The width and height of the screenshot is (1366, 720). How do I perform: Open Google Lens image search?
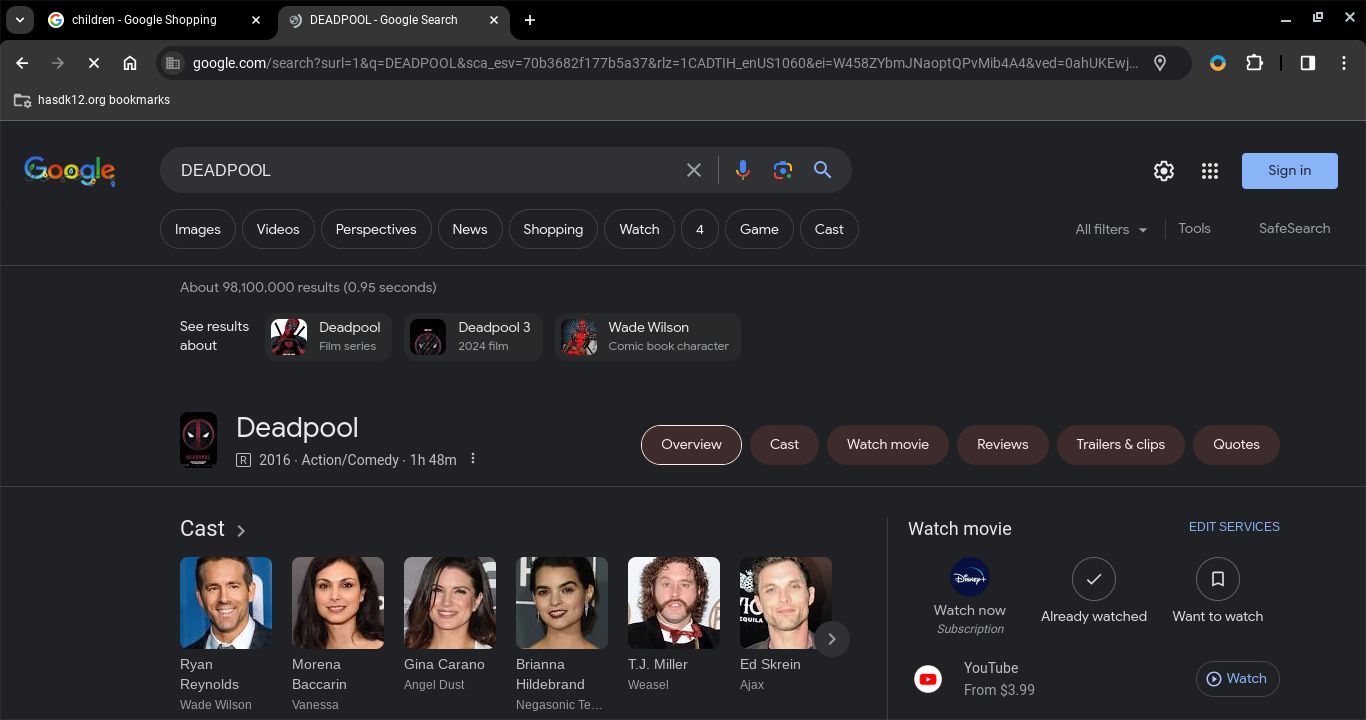point(783,171)
